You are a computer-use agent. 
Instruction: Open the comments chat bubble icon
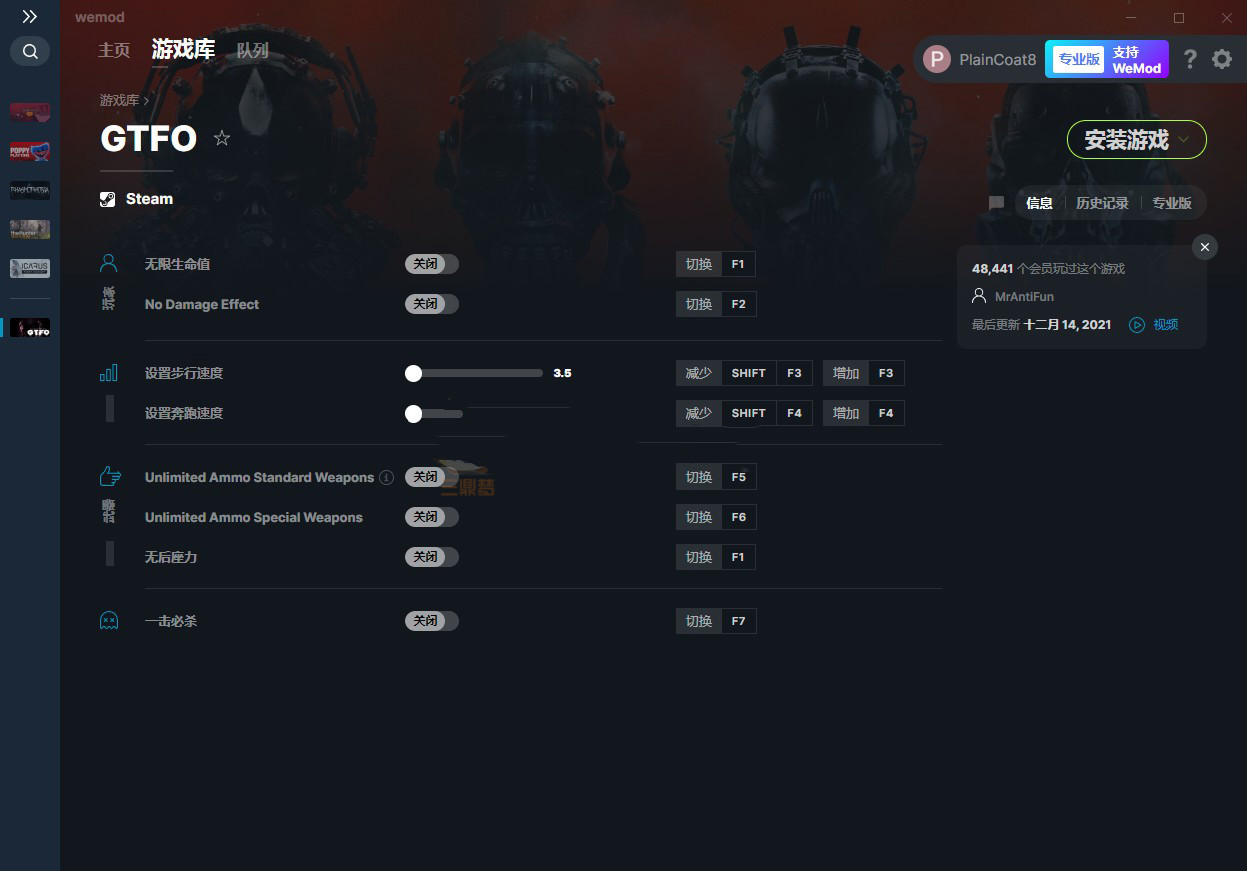point(996,203)
